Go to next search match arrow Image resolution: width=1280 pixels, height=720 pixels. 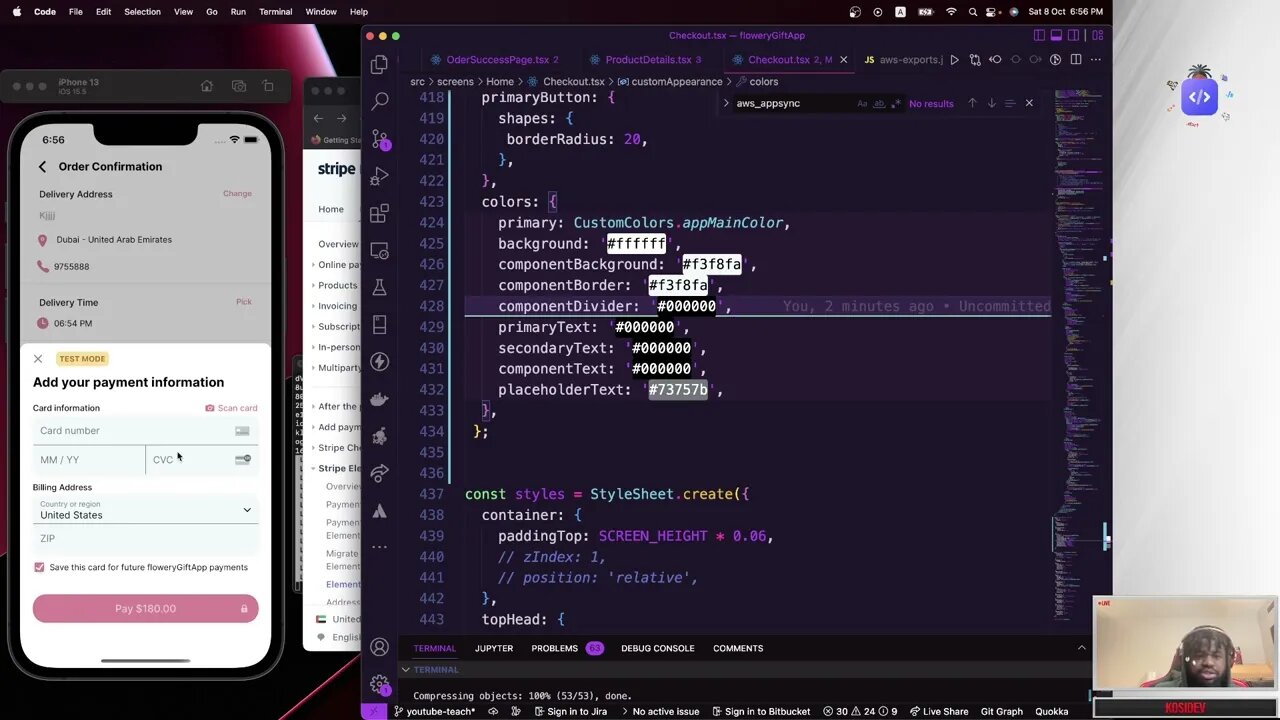(x=991, y=103)
